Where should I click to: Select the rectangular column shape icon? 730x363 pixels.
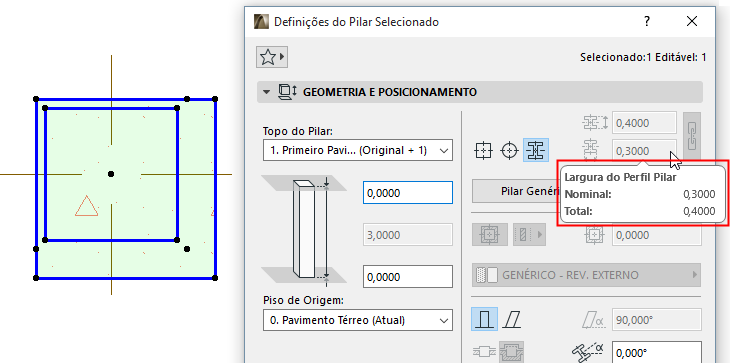tap(483, 151)
